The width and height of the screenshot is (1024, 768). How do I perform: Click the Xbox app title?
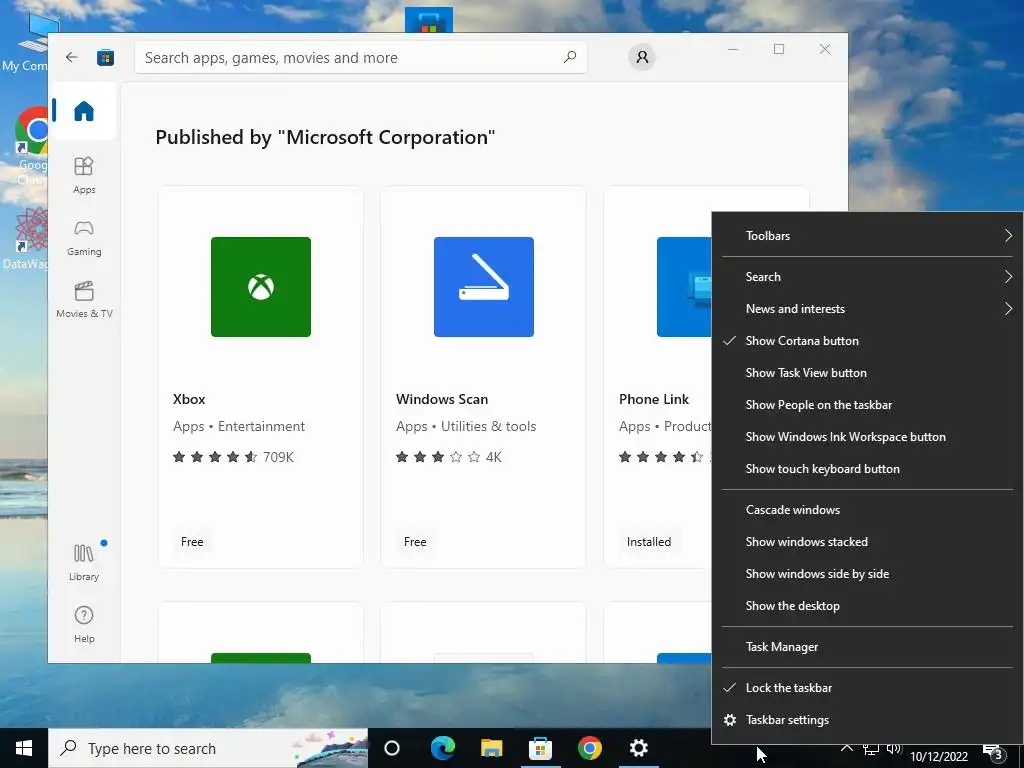(189, 399)
